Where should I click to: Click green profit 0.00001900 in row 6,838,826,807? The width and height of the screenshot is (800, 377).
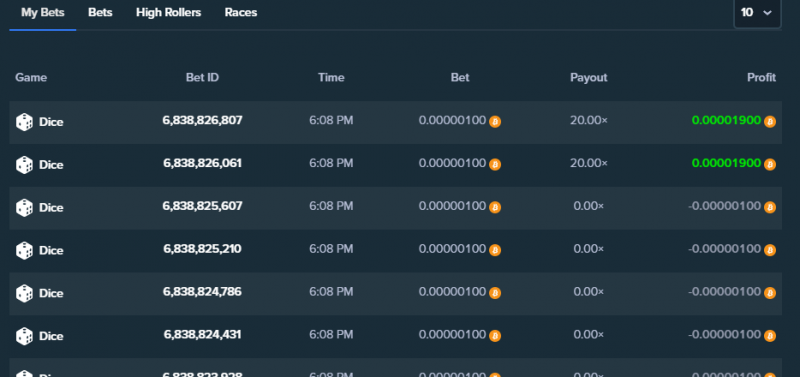[727, 120]
